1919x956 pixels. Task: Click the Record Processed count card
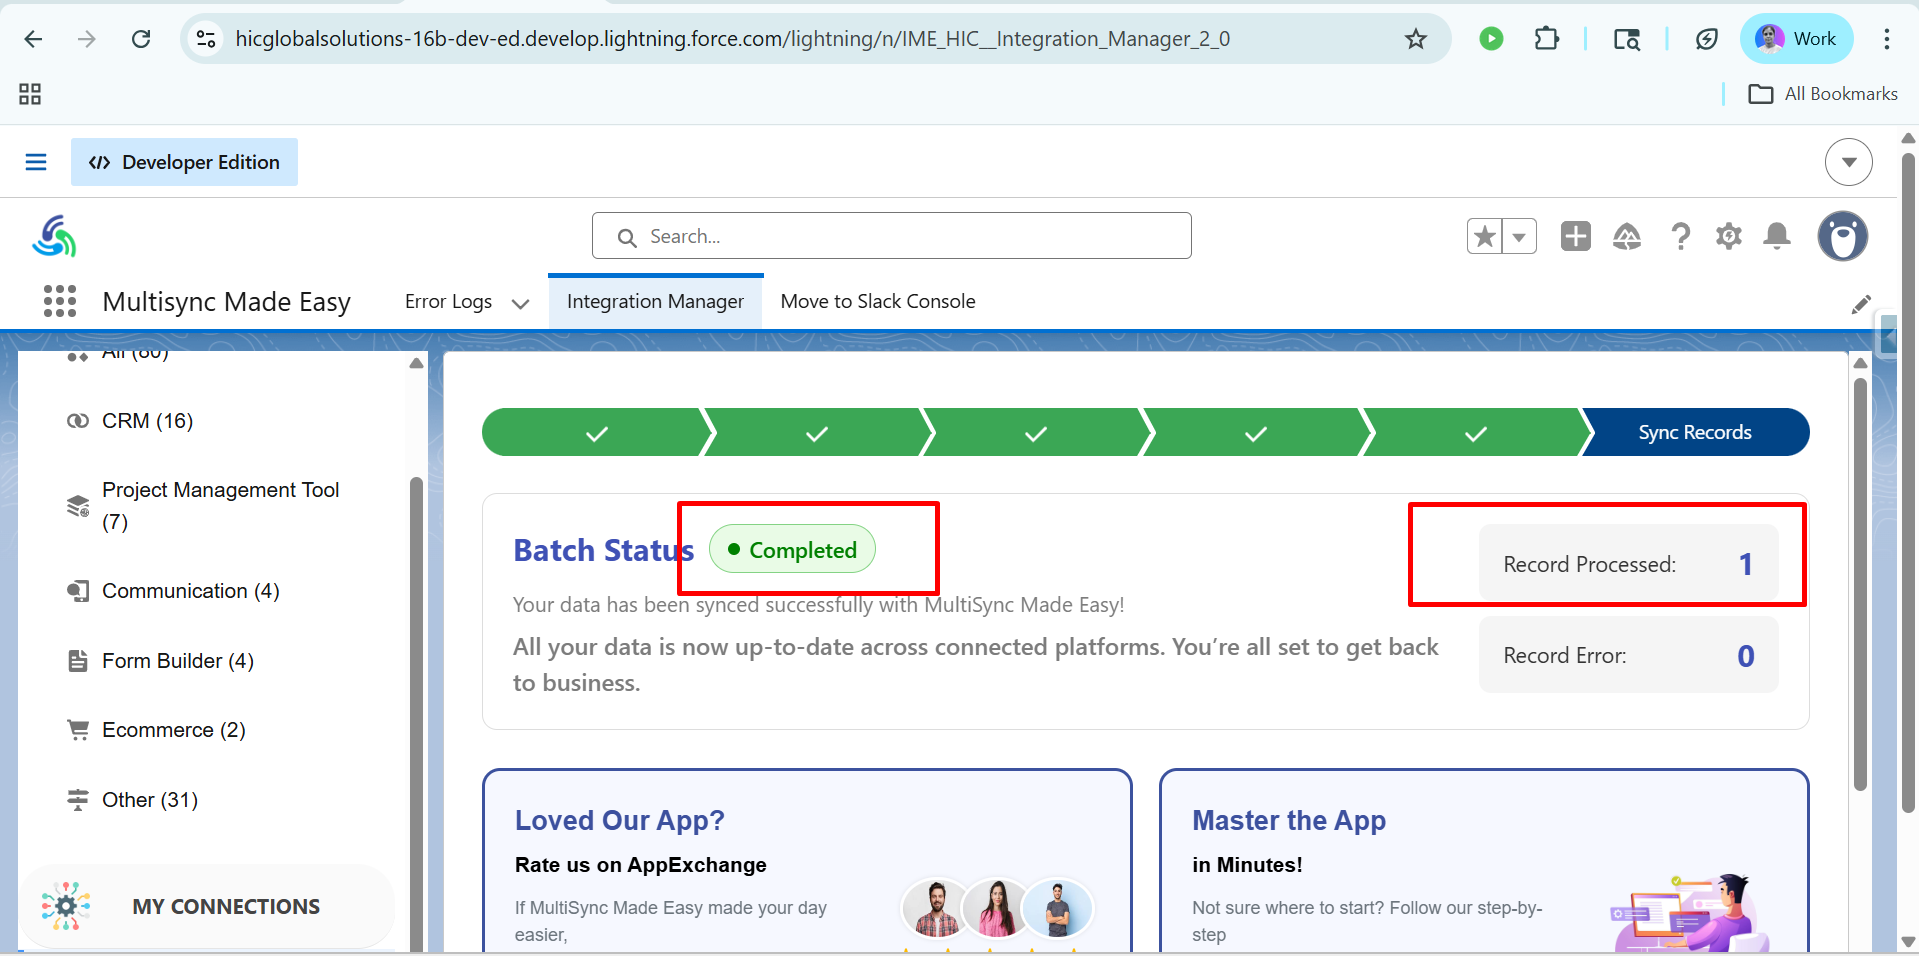pyautogui.click(x=1628, y=564)
